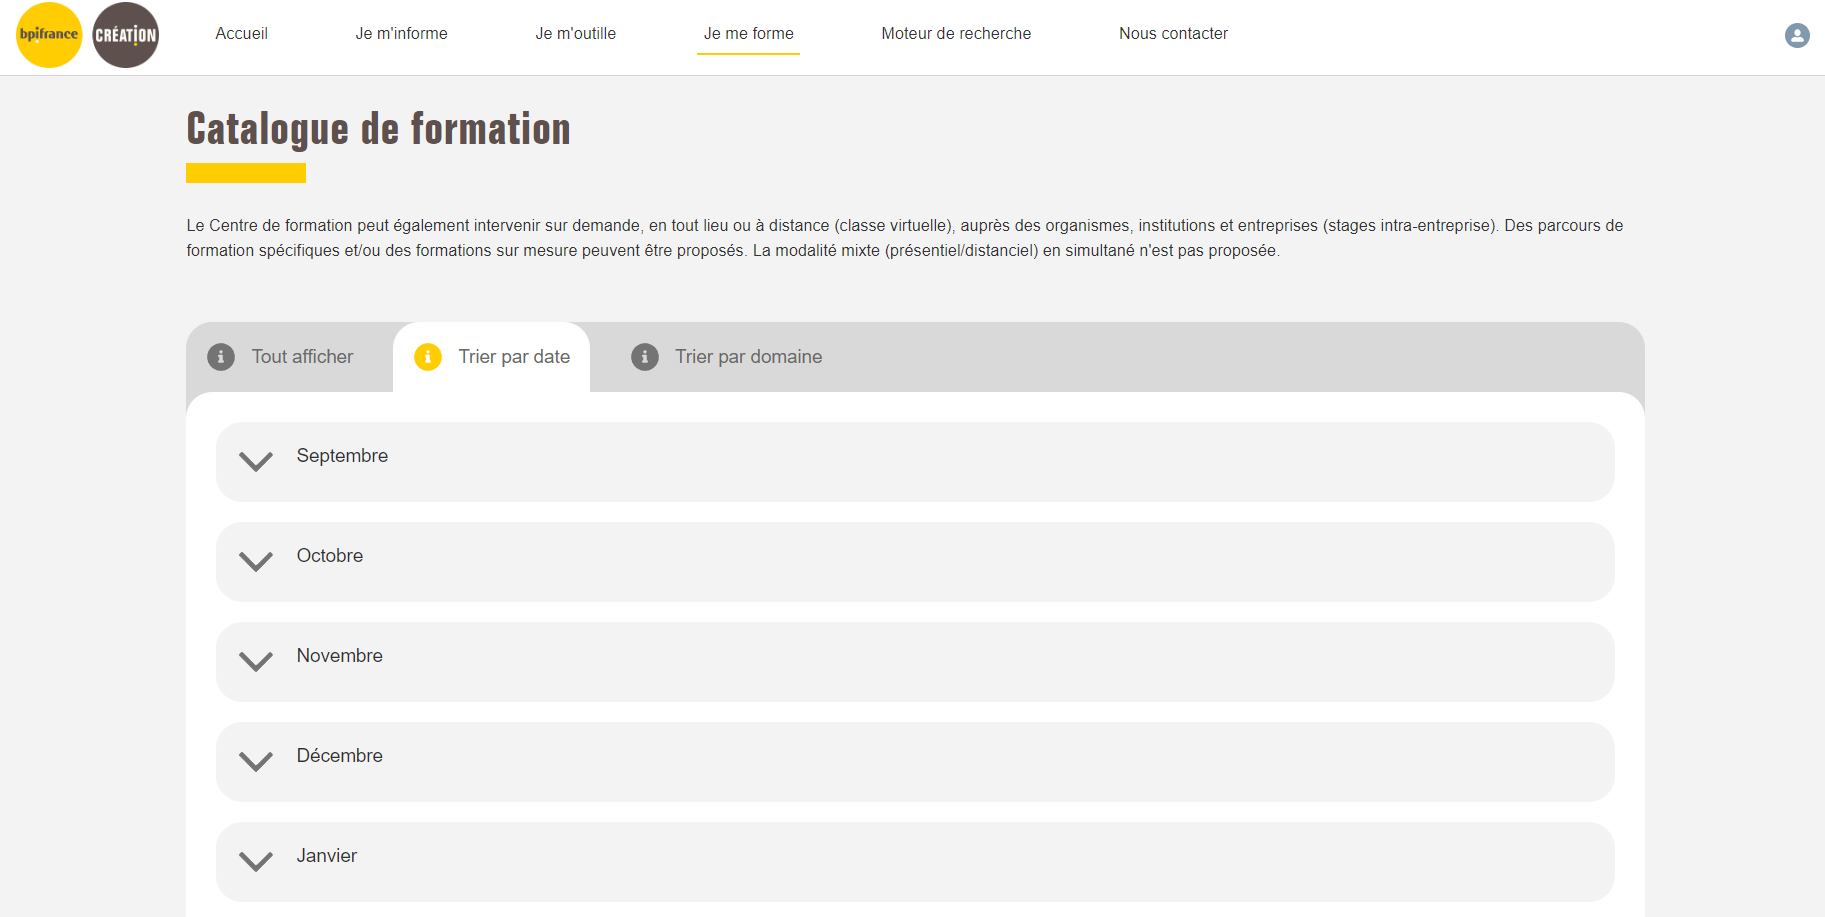Open the Je m'outille menu
1825x917 pixels.
[576, 34]
